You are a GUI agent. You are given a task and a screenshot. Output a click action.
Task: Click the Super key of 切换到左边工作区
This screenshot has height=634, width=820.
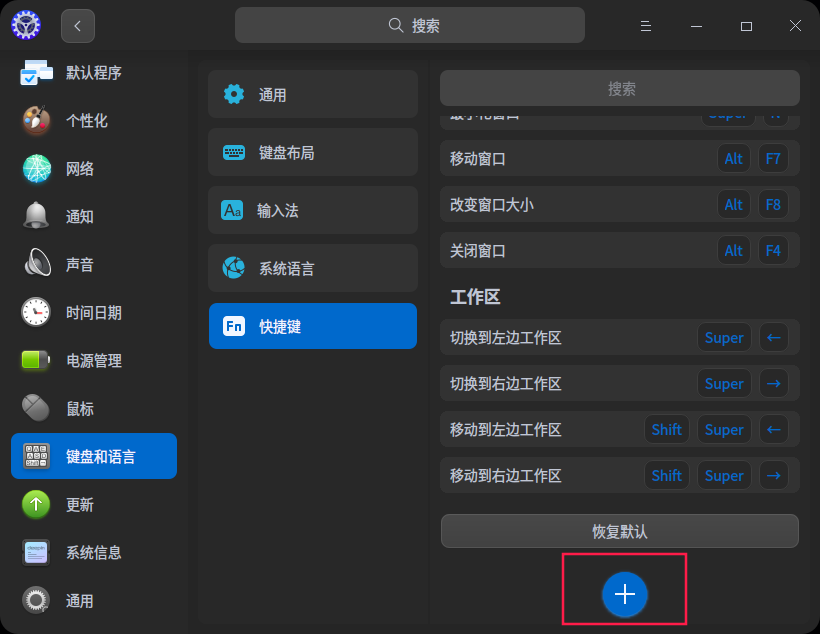point(724,337)
